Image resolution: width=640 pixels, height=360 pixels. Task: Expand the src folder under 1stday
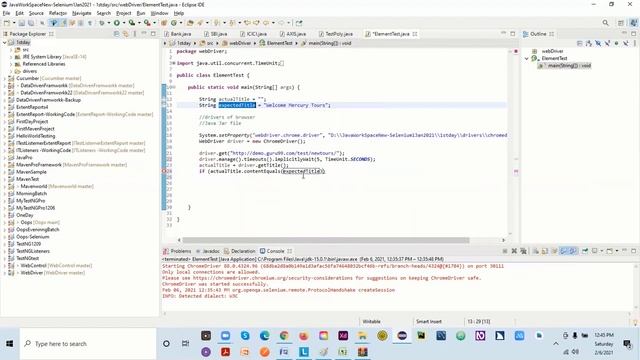coord(11,49)
